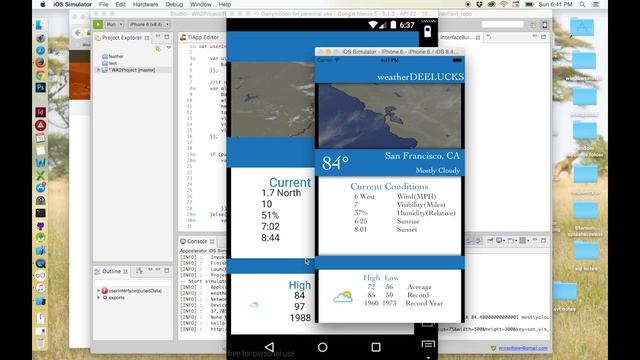The height and width of the screenshot is (360, 640).
Task: Open the Debug menu
Action: [x=174, y=4]
